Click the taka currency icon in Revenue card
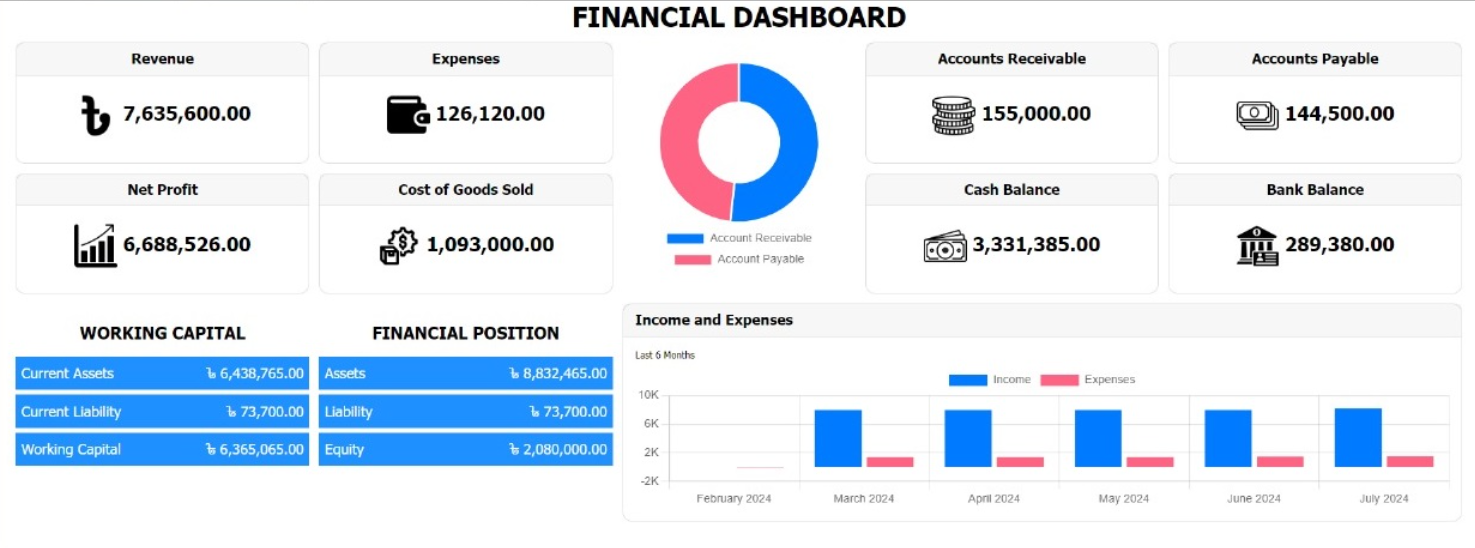The height and width of the screenshot is (548, 1475). click(x=95, y=115)
